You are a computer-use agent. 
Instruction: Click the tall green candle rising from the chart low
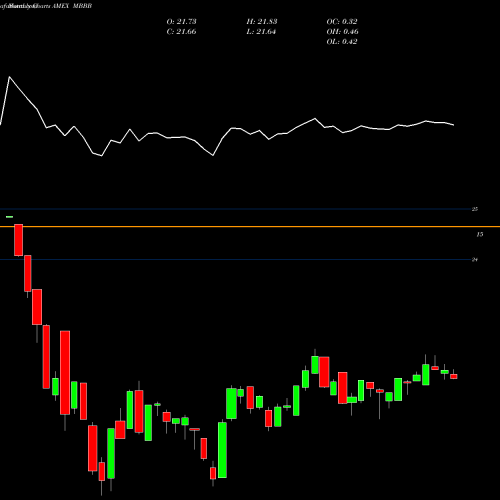point(222,450)
